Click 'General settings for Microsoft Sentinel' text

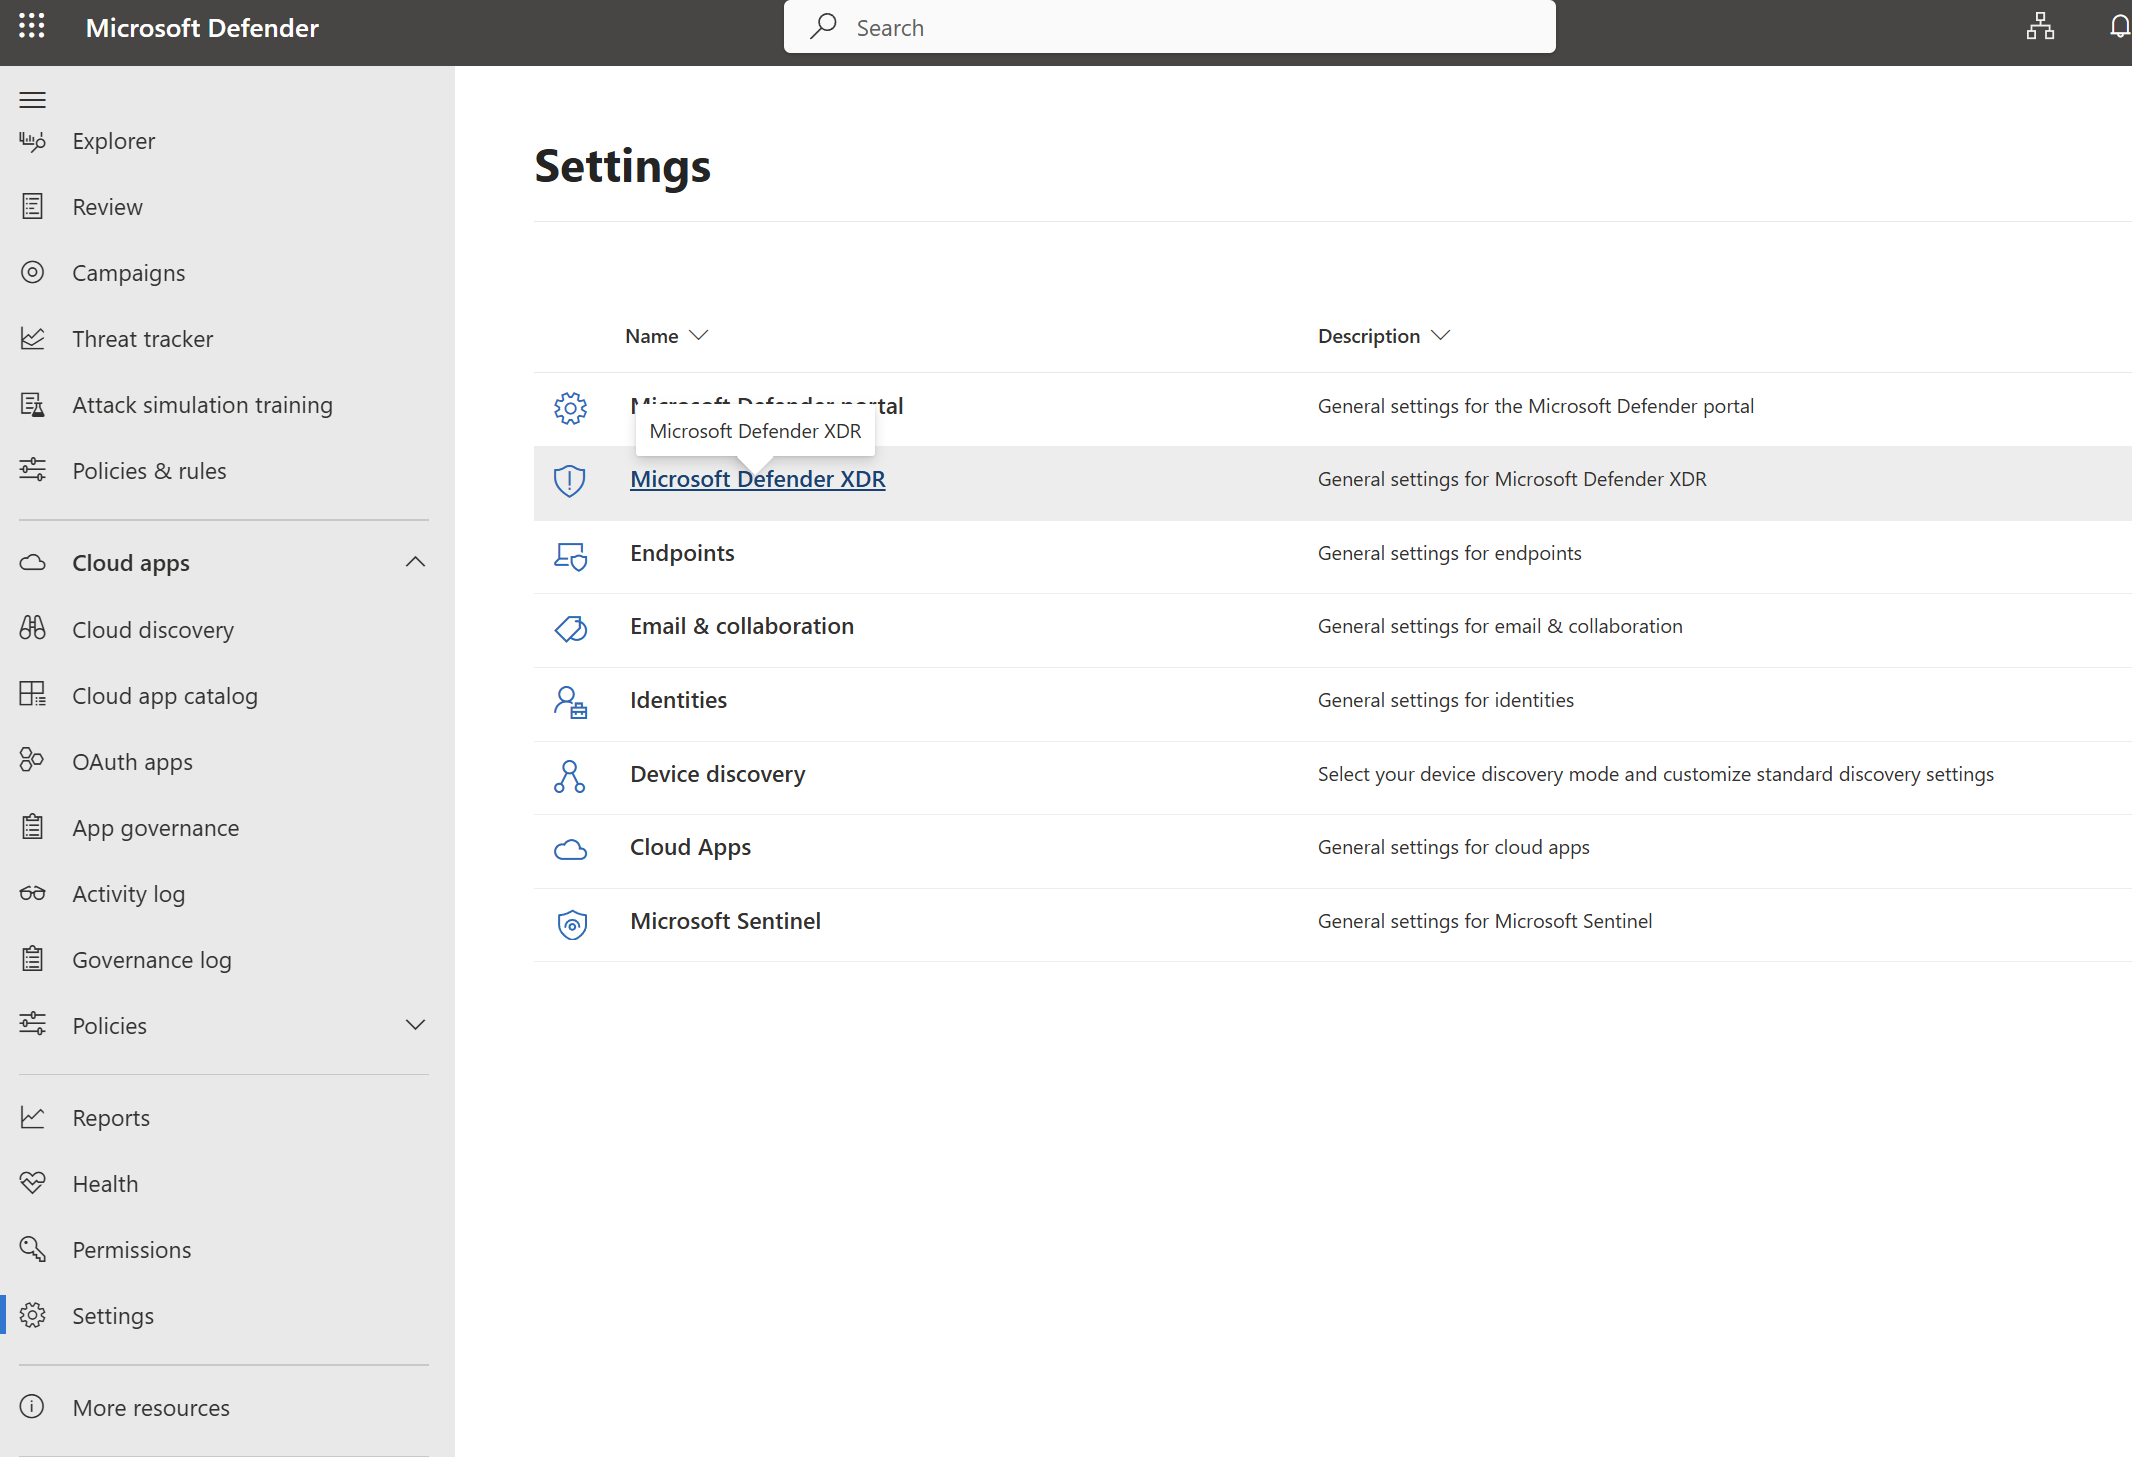click(x=1484, y=921)
